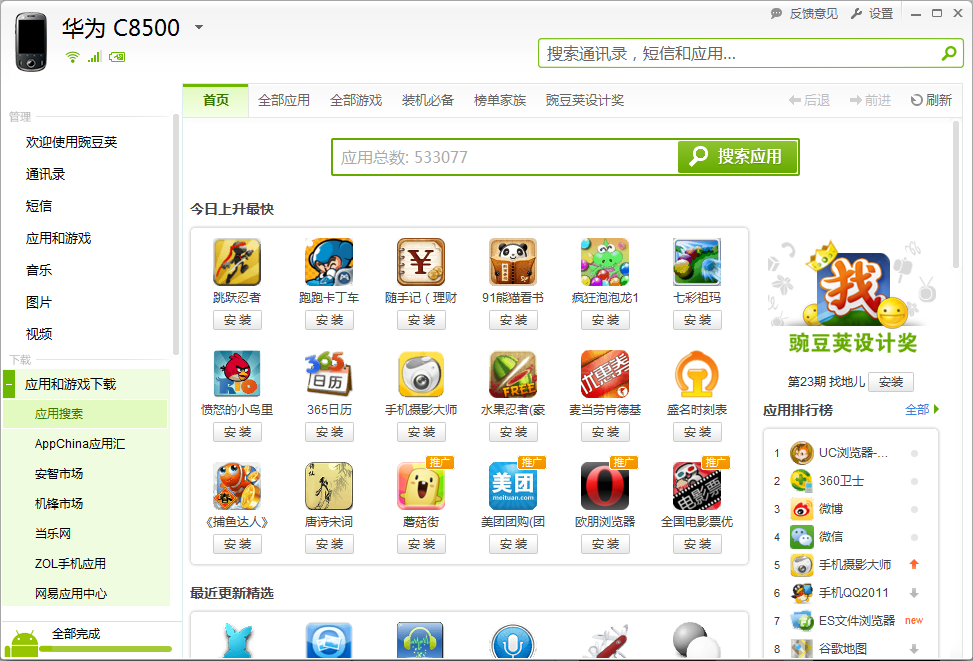Focus the 应用总数 app search field
The width and height of the screenshot is (973, 661).
point(504,157)
